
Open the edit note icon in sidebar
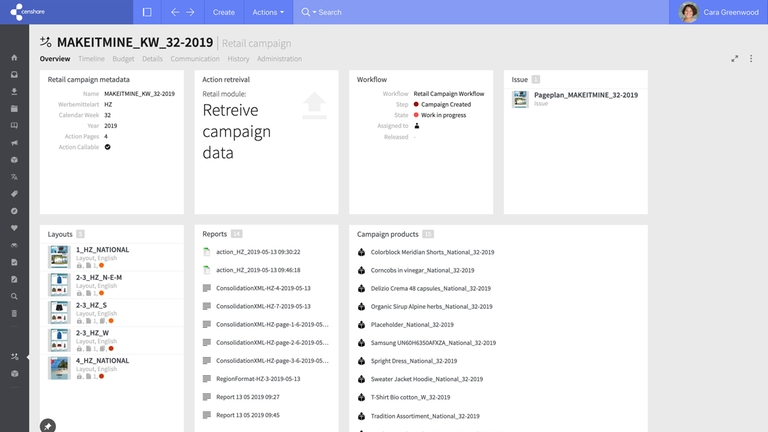coord(14,279)
